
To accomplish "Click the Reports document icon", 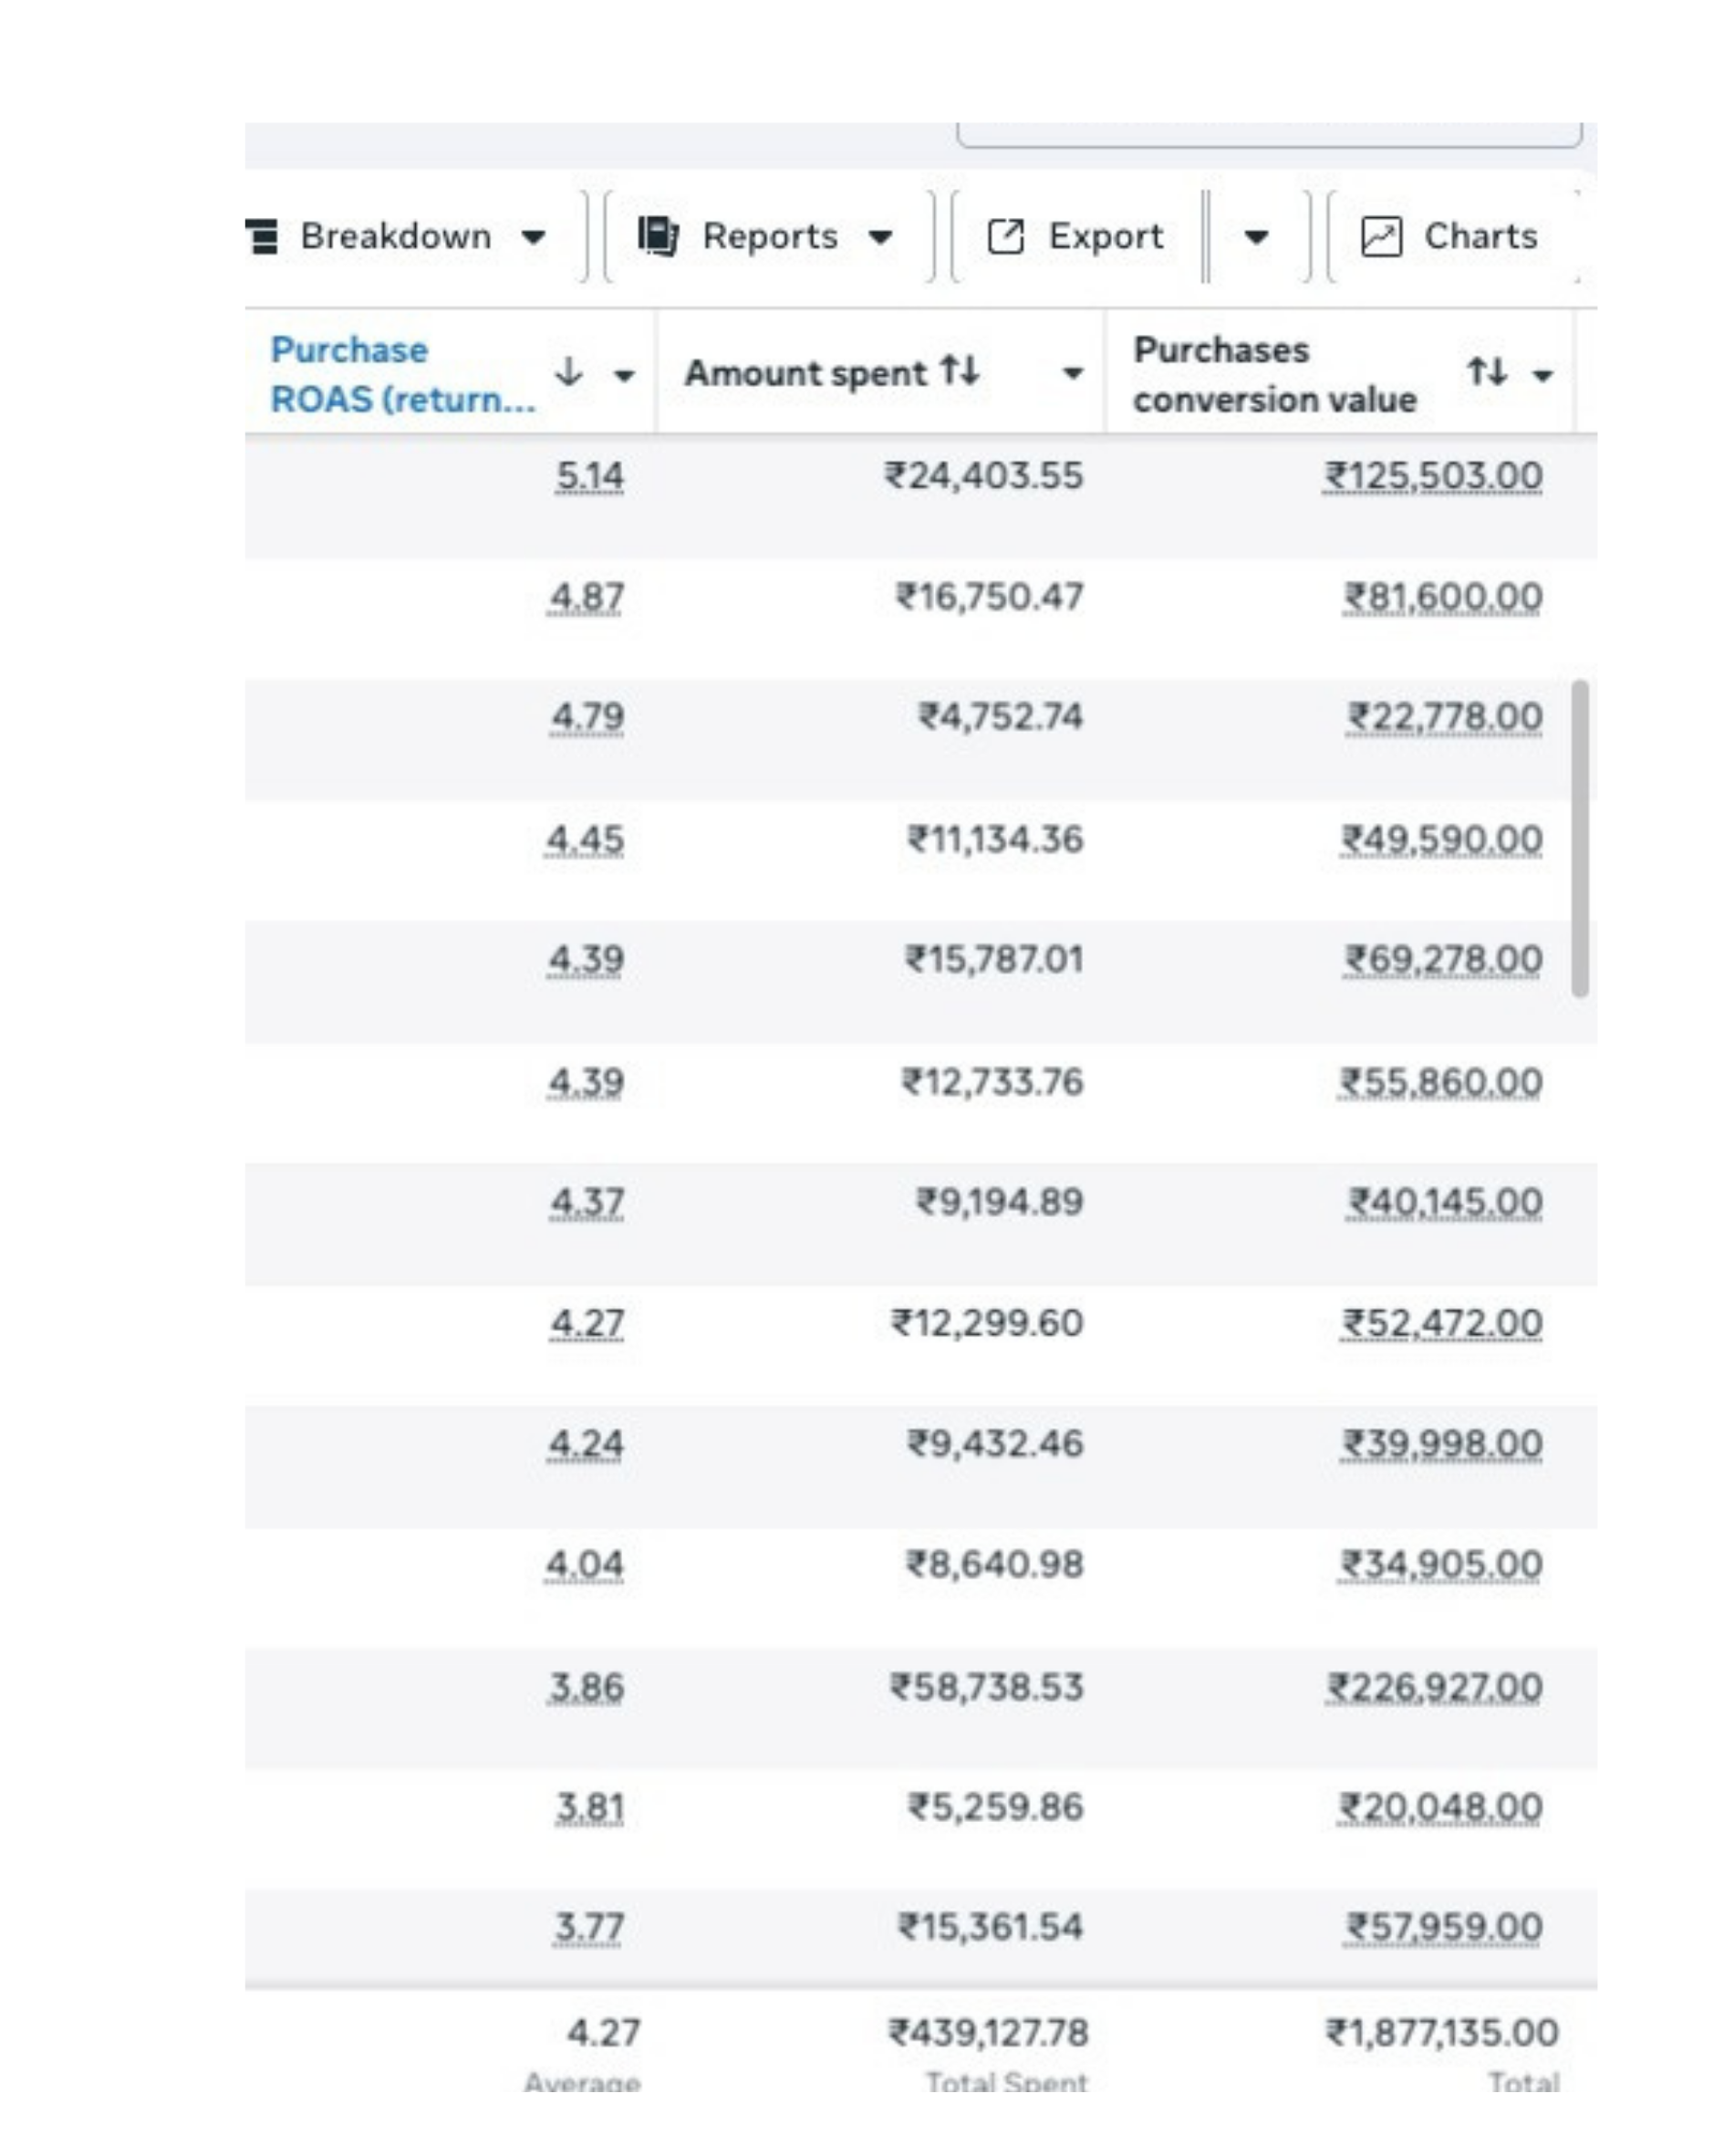I will (658, 237).
